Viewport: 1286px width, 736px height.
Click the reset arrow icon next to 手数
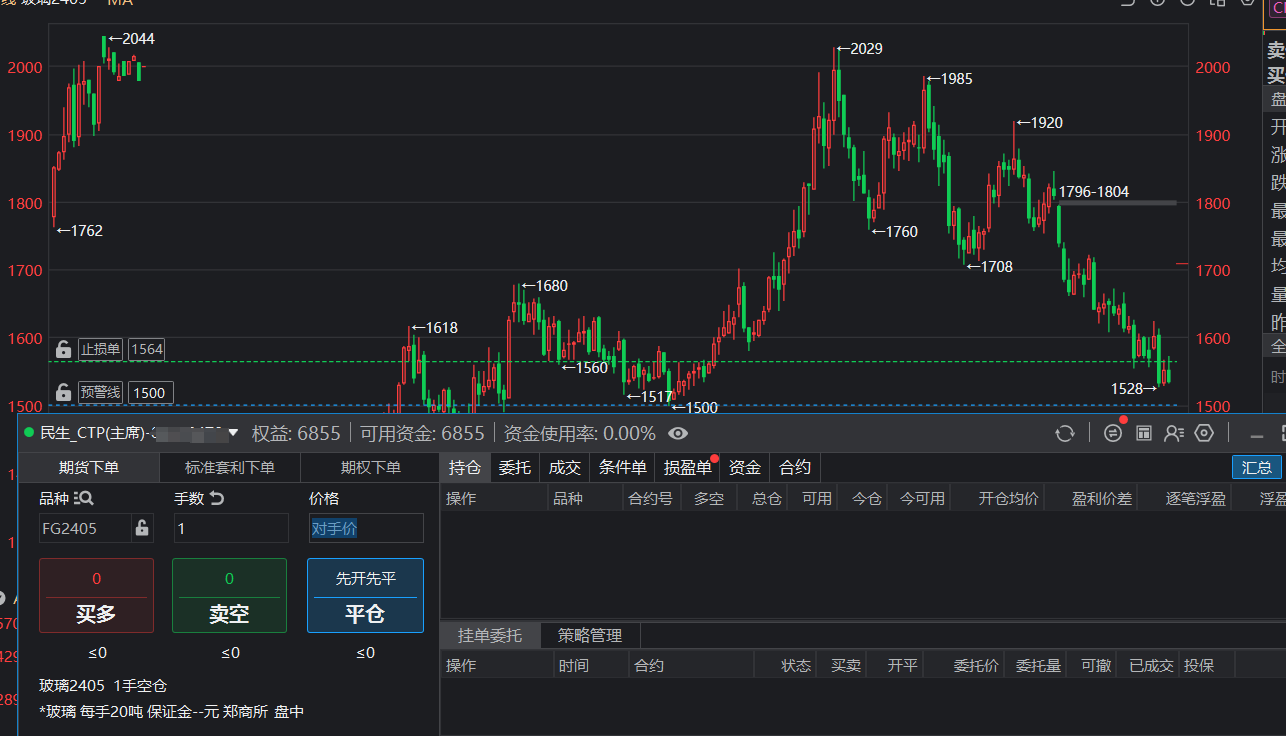(x=216, y=498)
